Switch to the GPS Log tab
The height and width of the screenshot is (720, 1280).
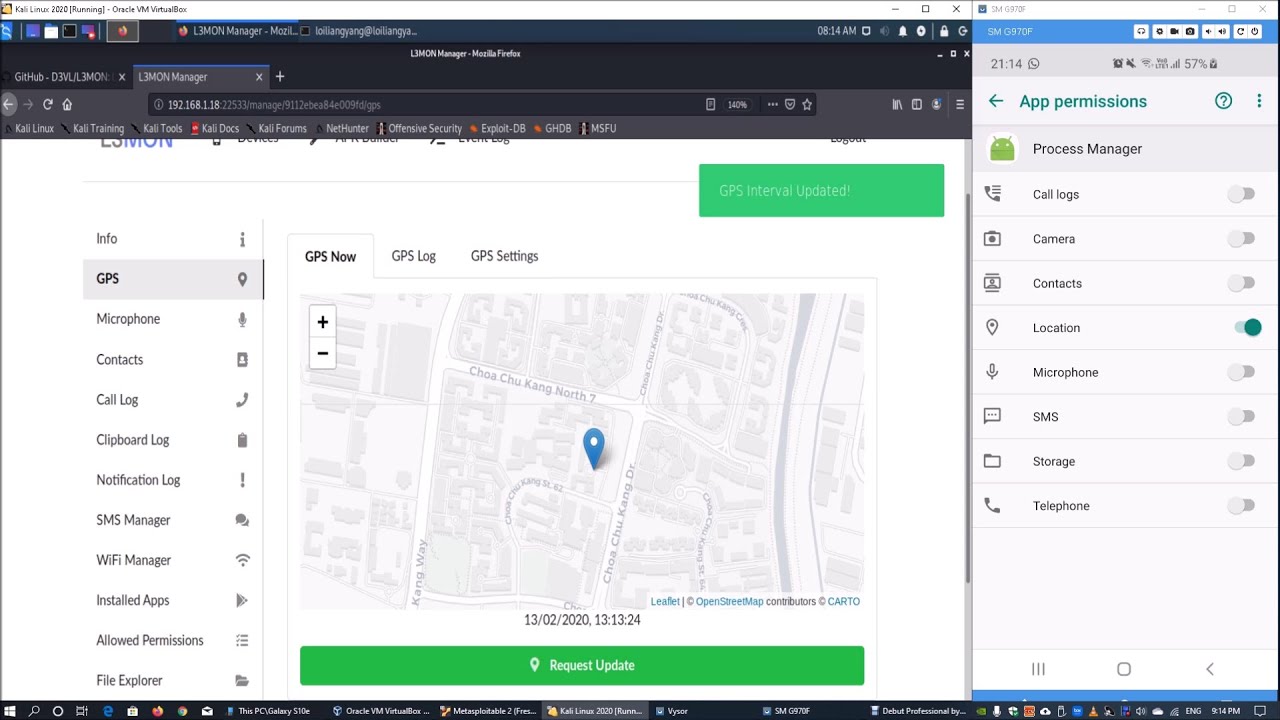[x=413, y=256]
